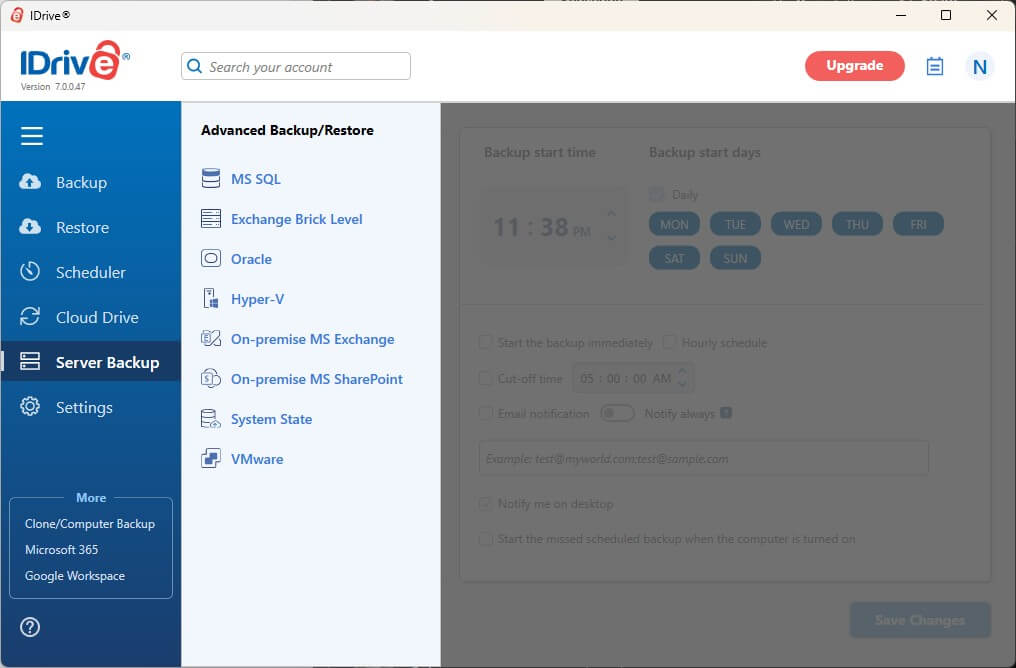
Task: Click the Upgrade button
Action: pos(854,66)
